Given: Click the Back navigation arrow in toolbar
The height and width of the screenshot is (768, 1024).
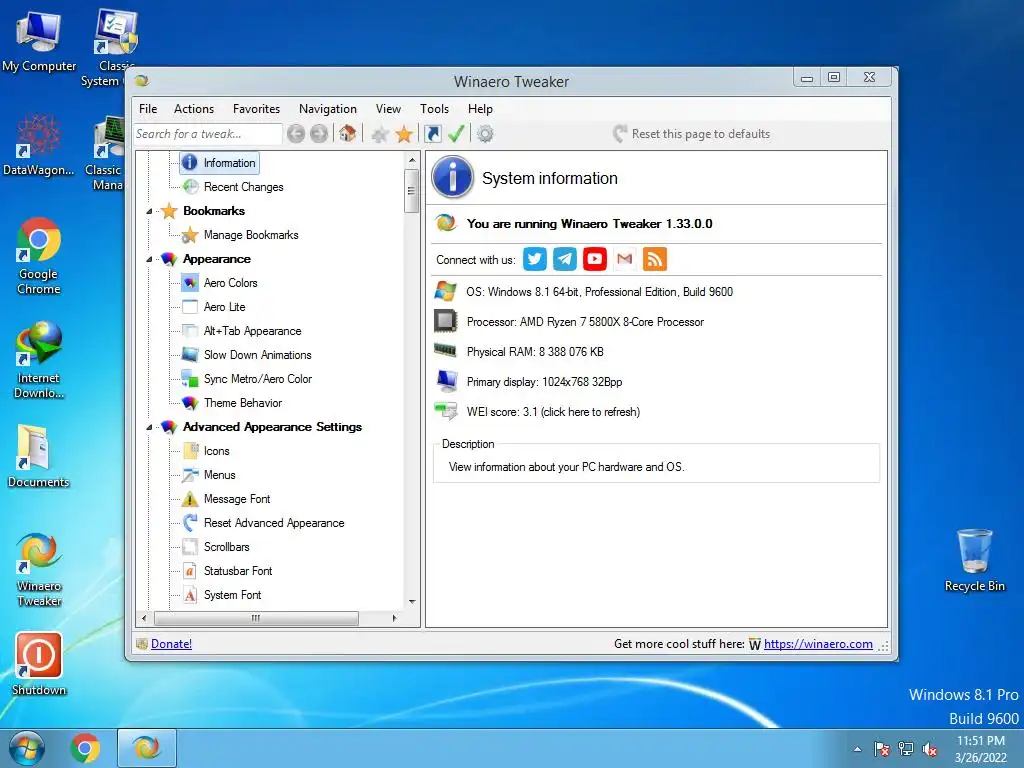Looking at the screenshot, I should point(296,134).
